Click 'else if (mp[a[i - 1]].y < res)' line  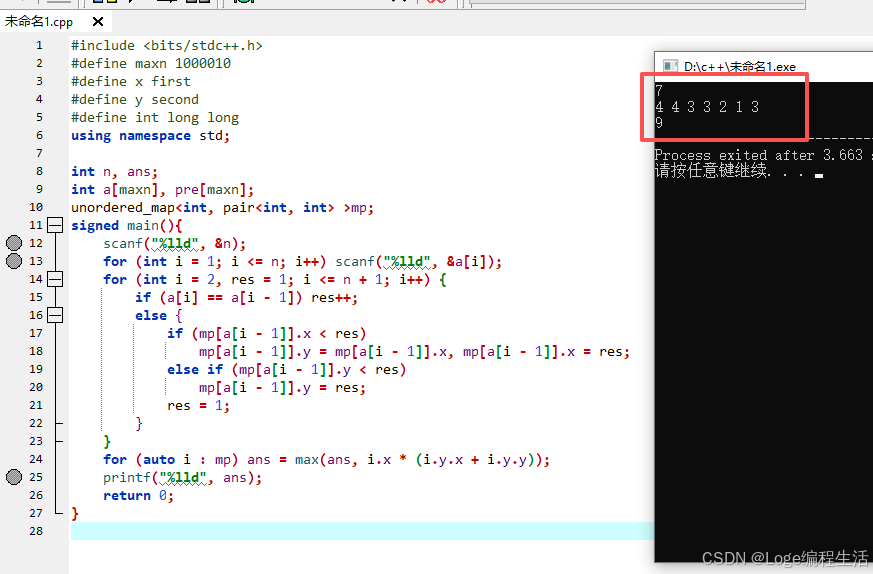(x=287, y=370)
